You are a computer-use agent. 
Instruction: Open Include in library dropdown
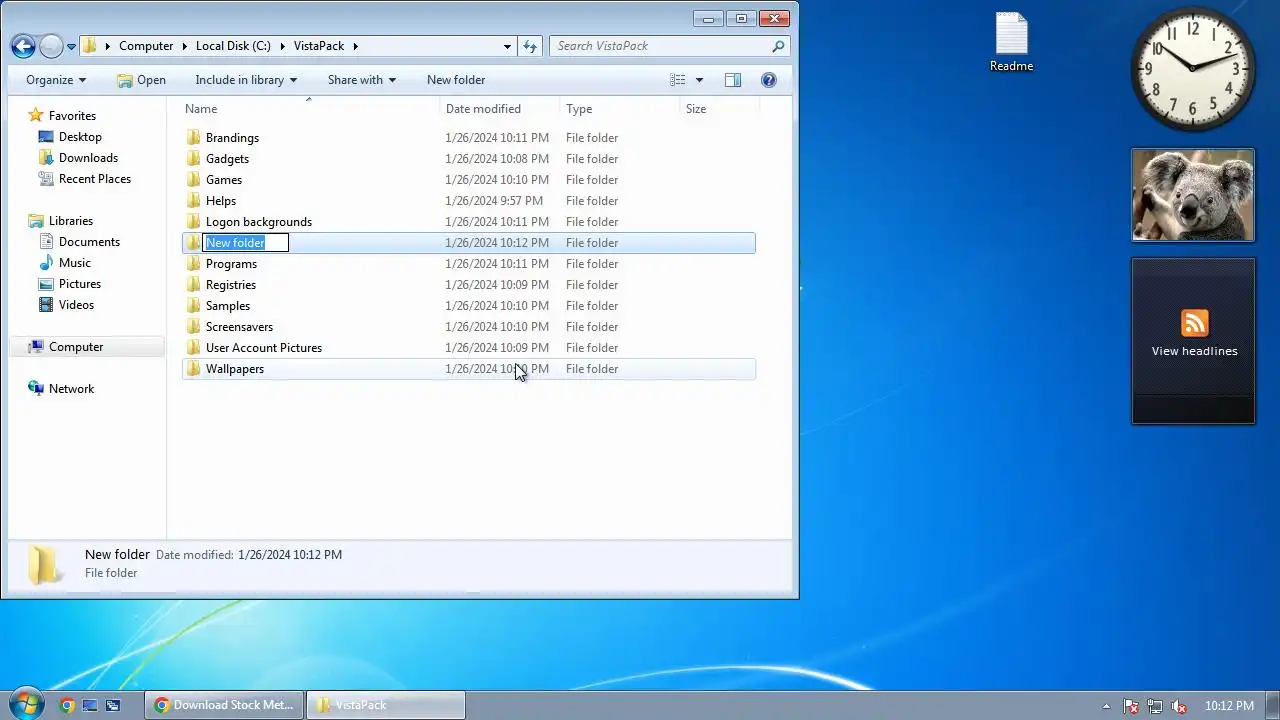click(x=246, y=80)
